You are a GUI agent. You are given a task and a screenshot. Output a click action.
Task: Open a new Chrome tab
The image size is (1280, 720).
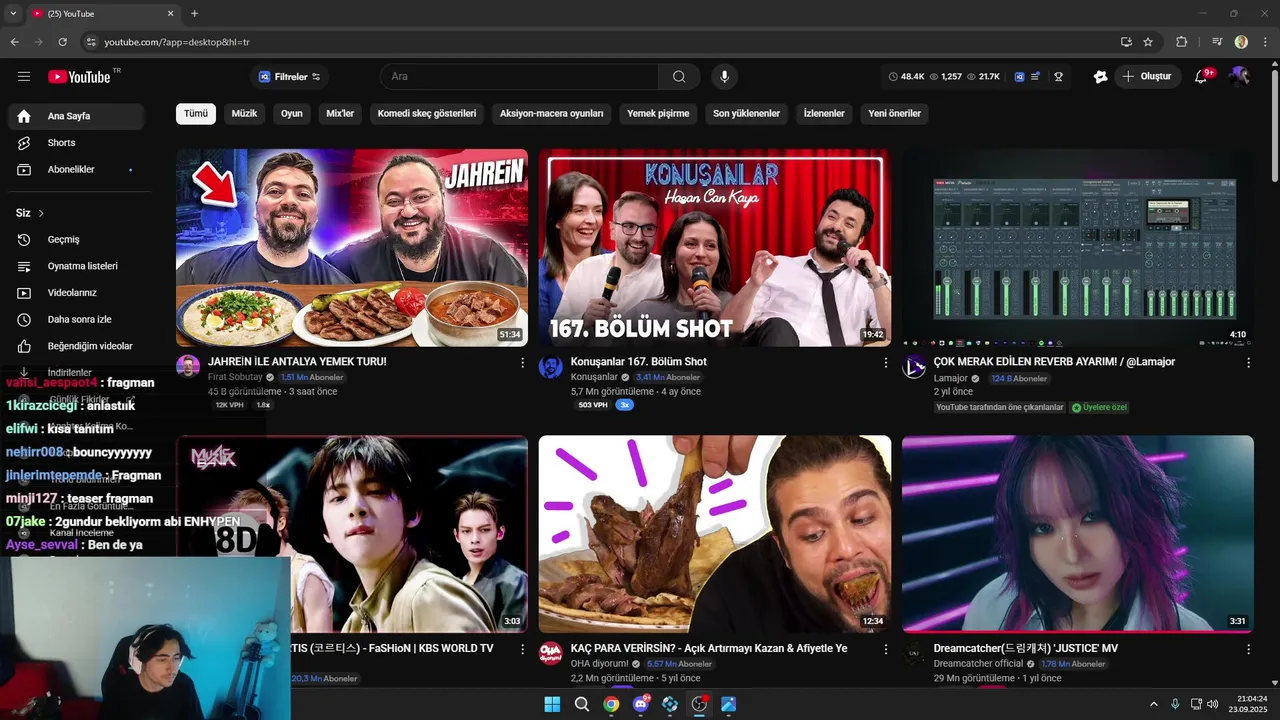194,13
